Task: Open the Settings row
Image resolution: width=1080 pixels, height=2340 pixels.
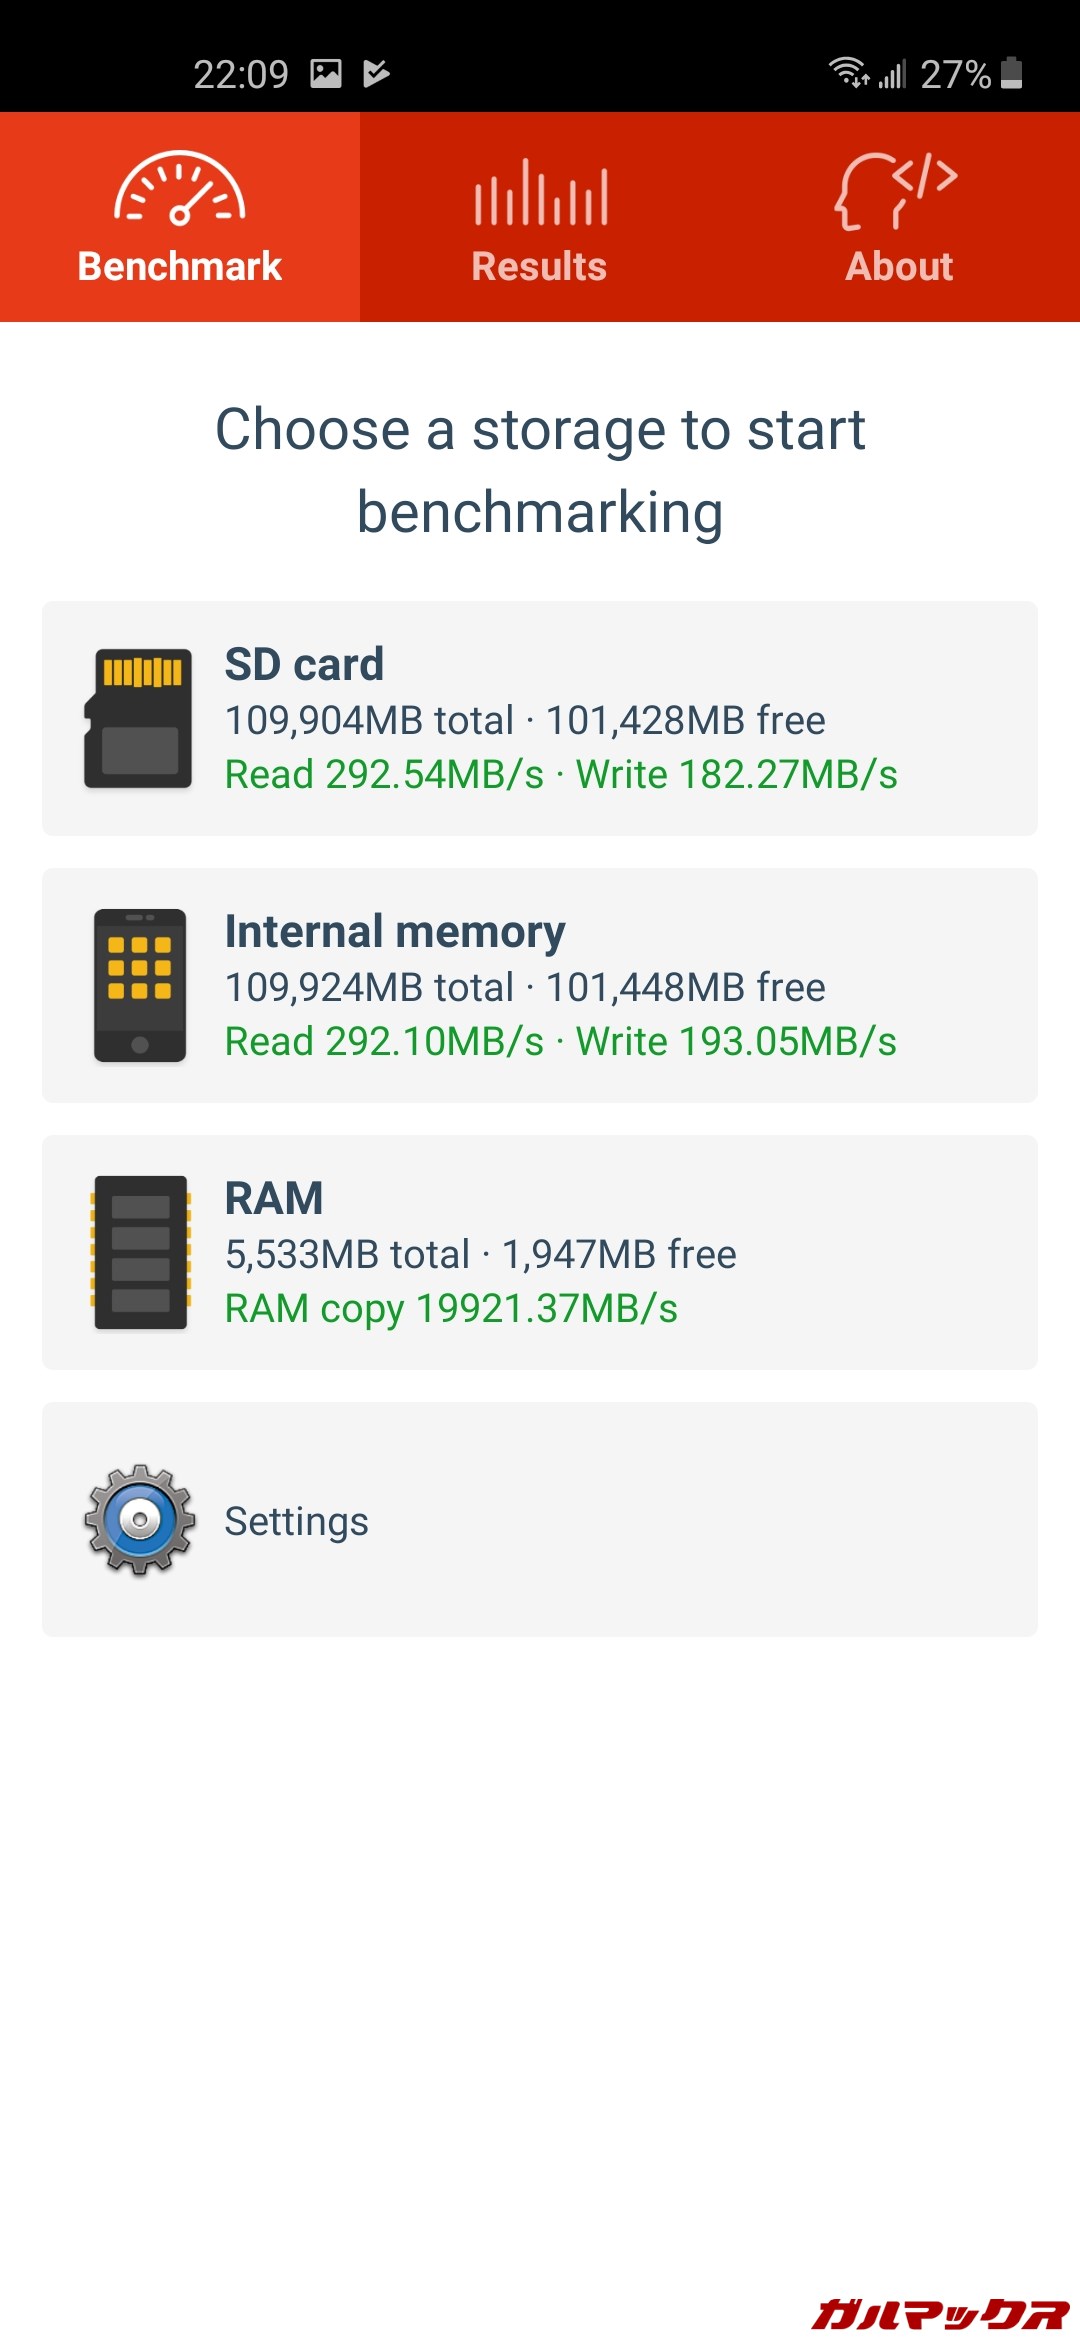Action: 540,1519
